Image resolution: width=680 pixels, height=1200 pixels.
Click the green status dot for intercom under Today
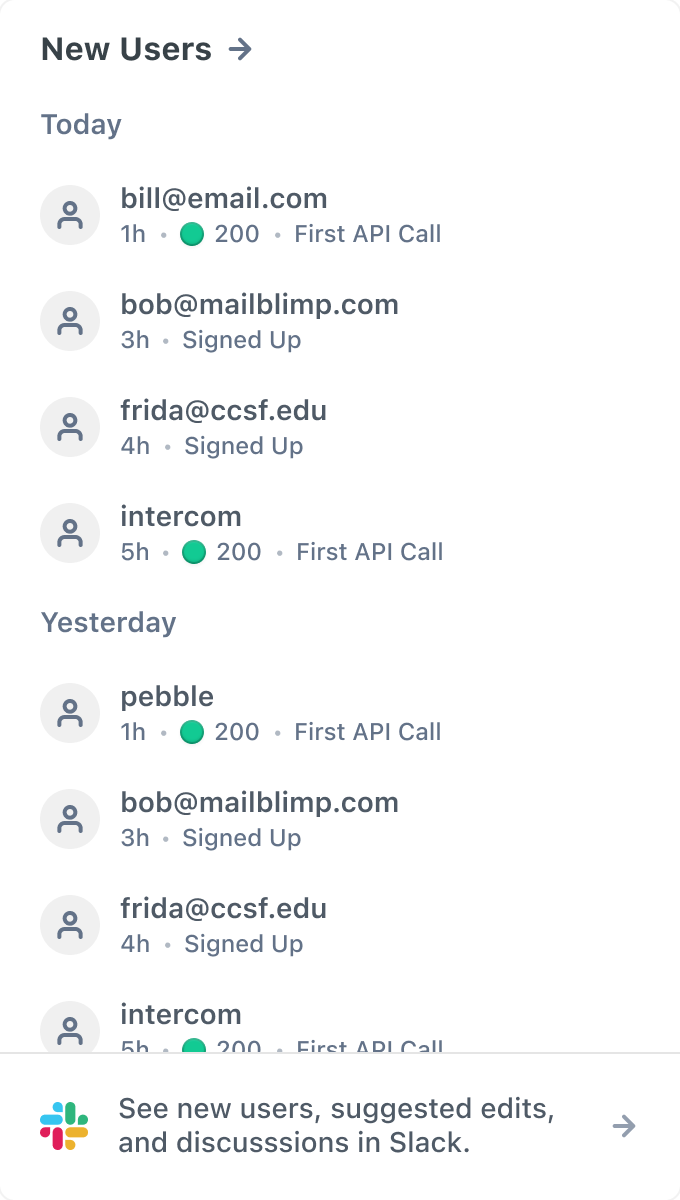click(x=194, y=552)
